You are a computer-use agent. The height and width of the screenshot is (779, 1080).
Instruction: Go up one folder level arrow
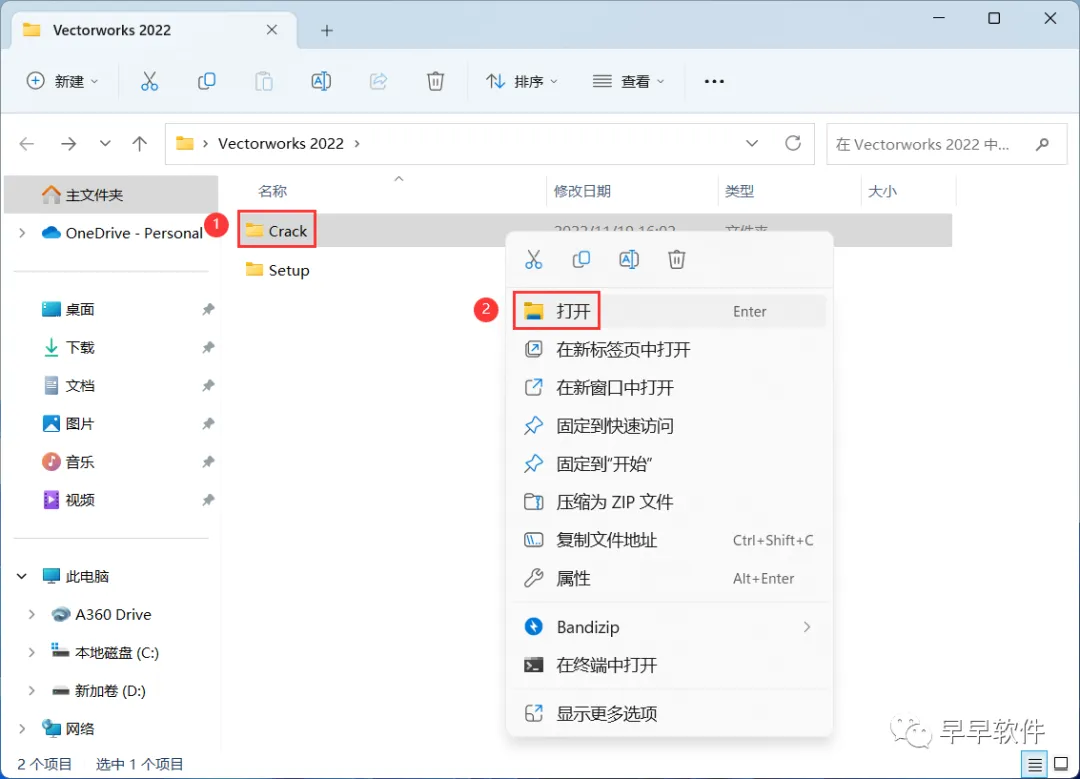tap(140, 143)
